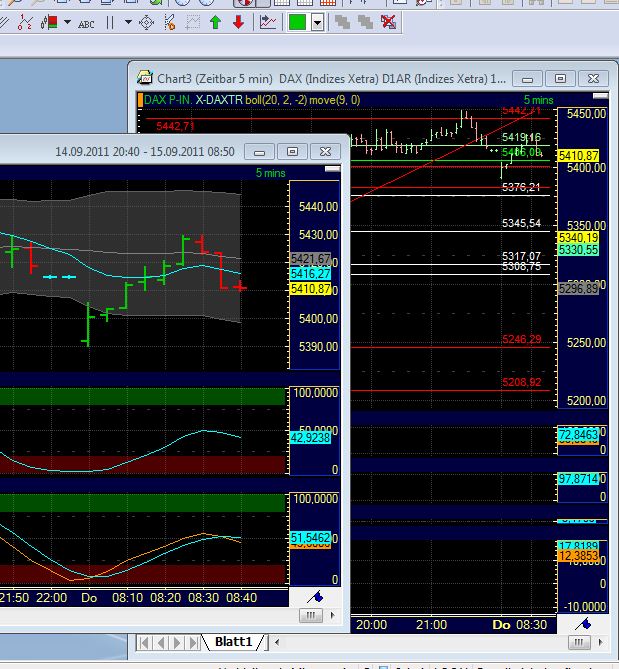
Task: Click '5 mins' in the front chart
Action: tap(270, 173)
